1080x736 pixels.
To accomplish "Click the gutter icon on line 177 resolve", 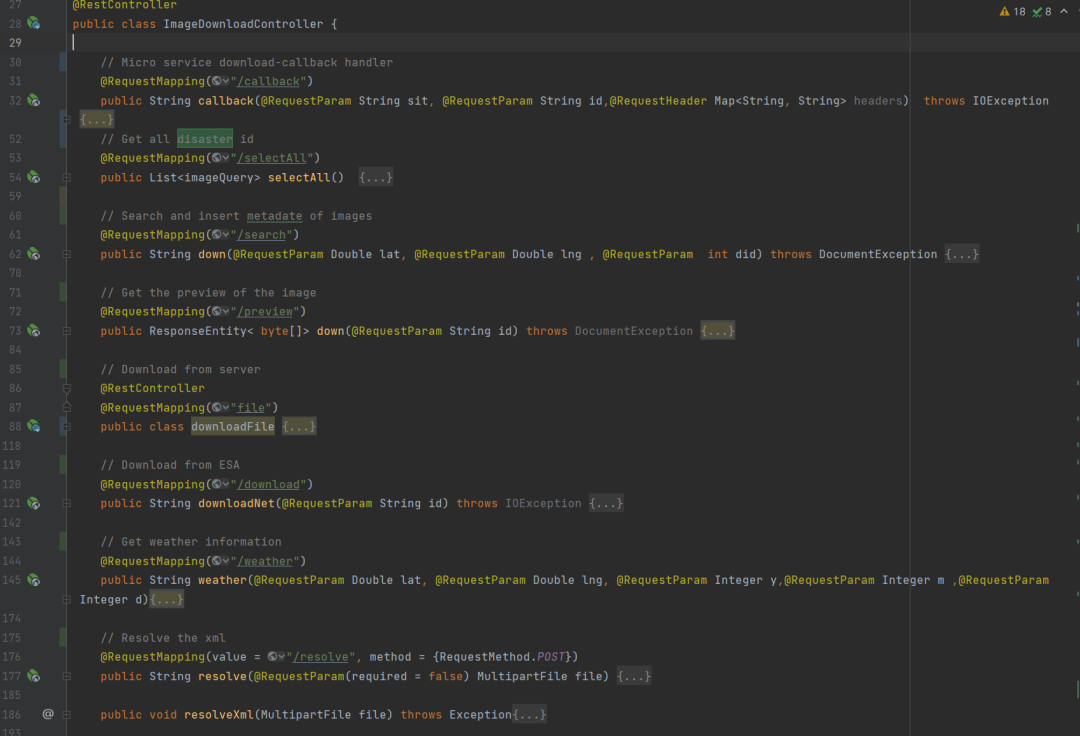I will (x=33, y=676).
